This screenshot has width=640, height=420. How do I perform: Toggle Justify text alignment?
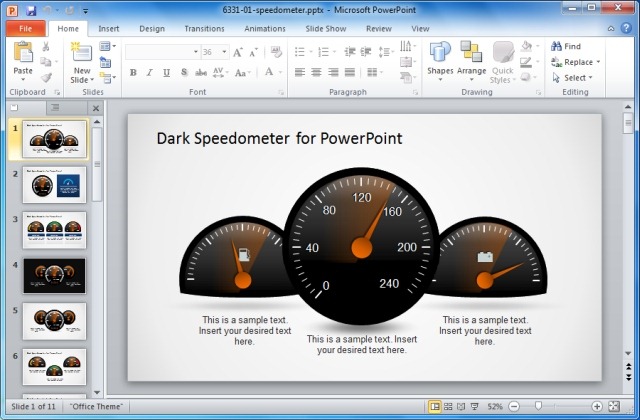350,73
